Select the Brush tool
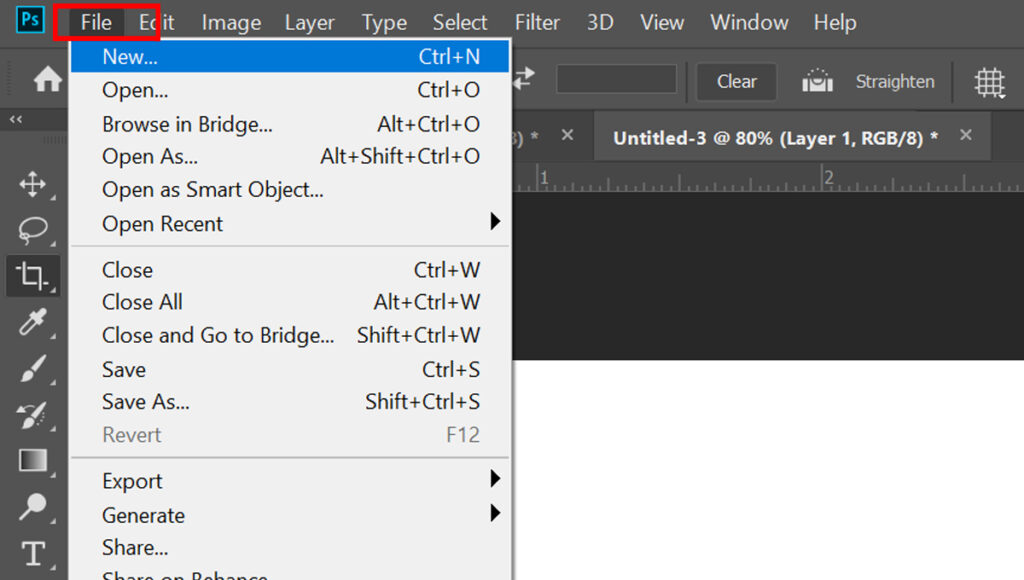Image resolution: width=1024 pixels, height=580 pixels. [x=33, y=368]
